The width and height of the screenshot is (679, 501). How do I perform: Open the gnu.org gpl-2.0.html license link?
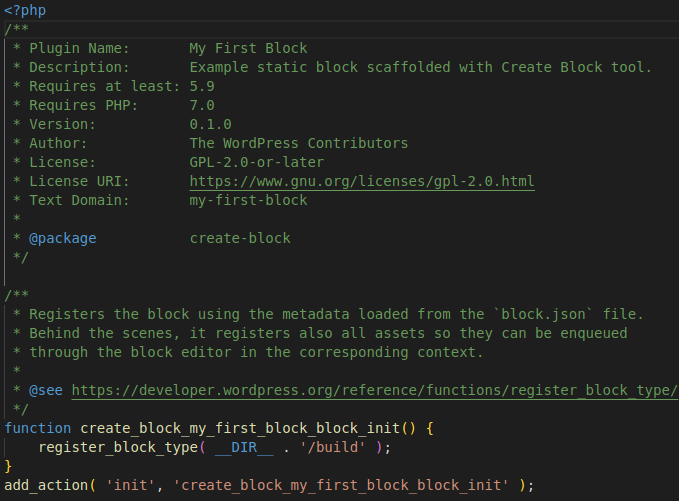pyautogui.click(x=362, y=181)
